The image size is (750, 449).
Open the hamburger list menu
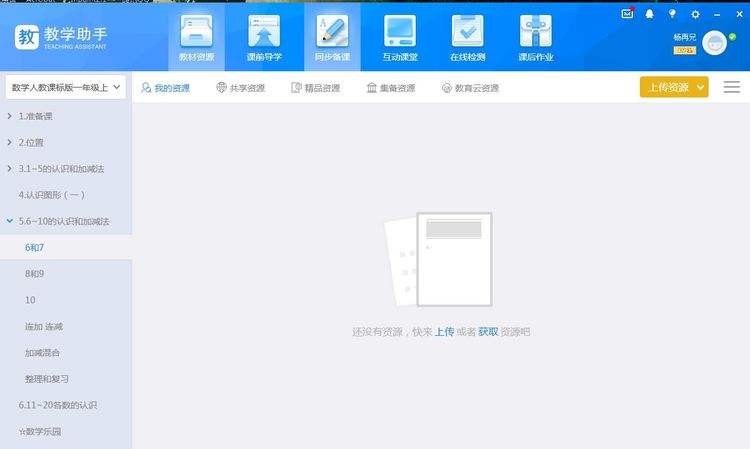pos(731,88)
